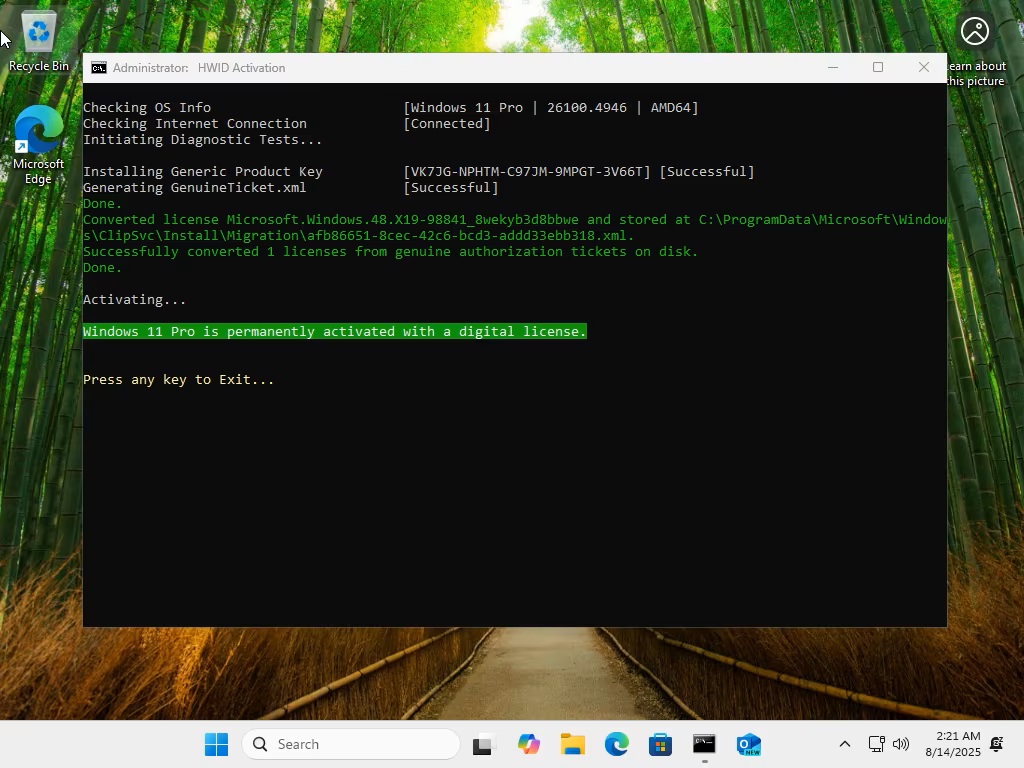Click the "Activating..." line

coord(134,300)
